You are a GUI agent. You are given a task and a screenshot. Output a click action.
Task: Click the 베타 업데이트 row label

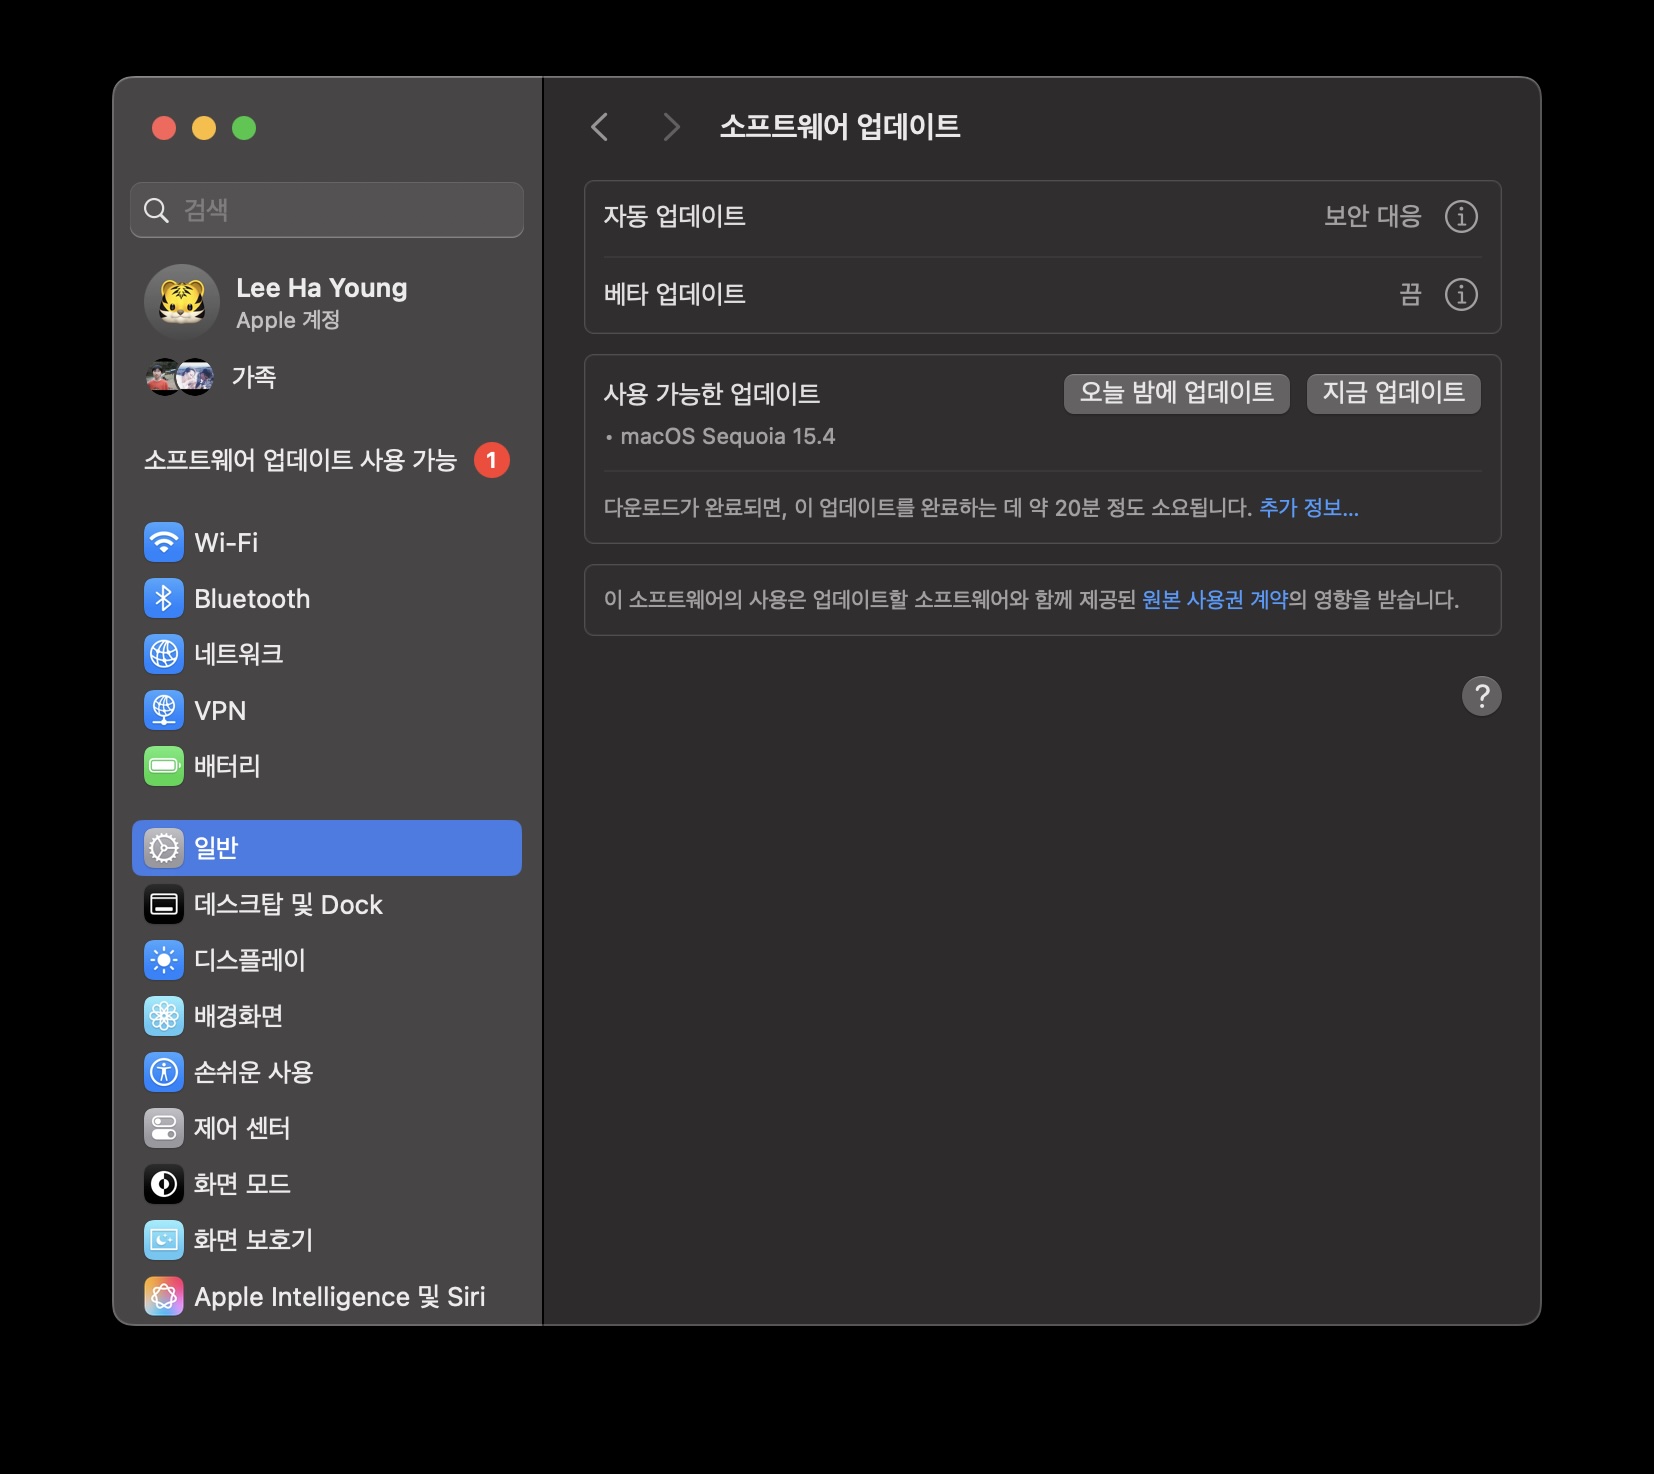coord(675,294)
